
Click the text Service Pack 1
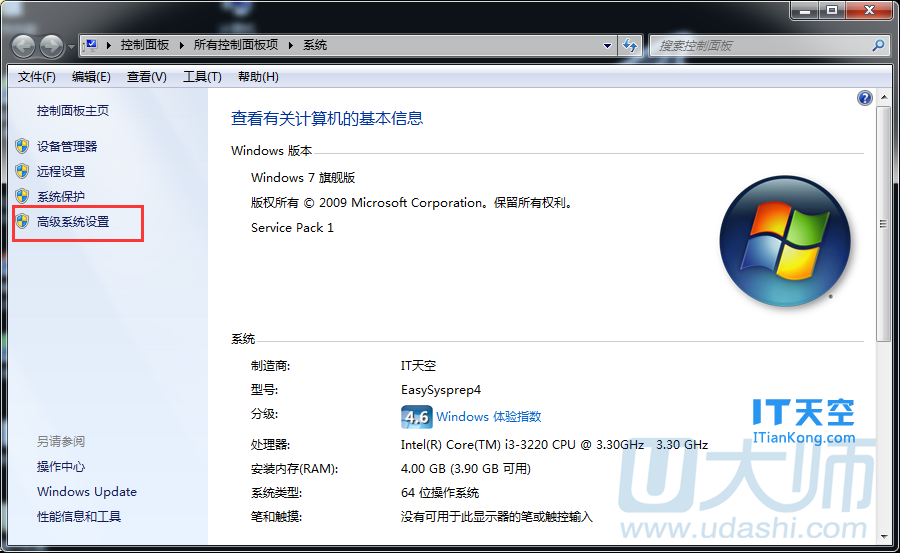click(x=292, y=228)
